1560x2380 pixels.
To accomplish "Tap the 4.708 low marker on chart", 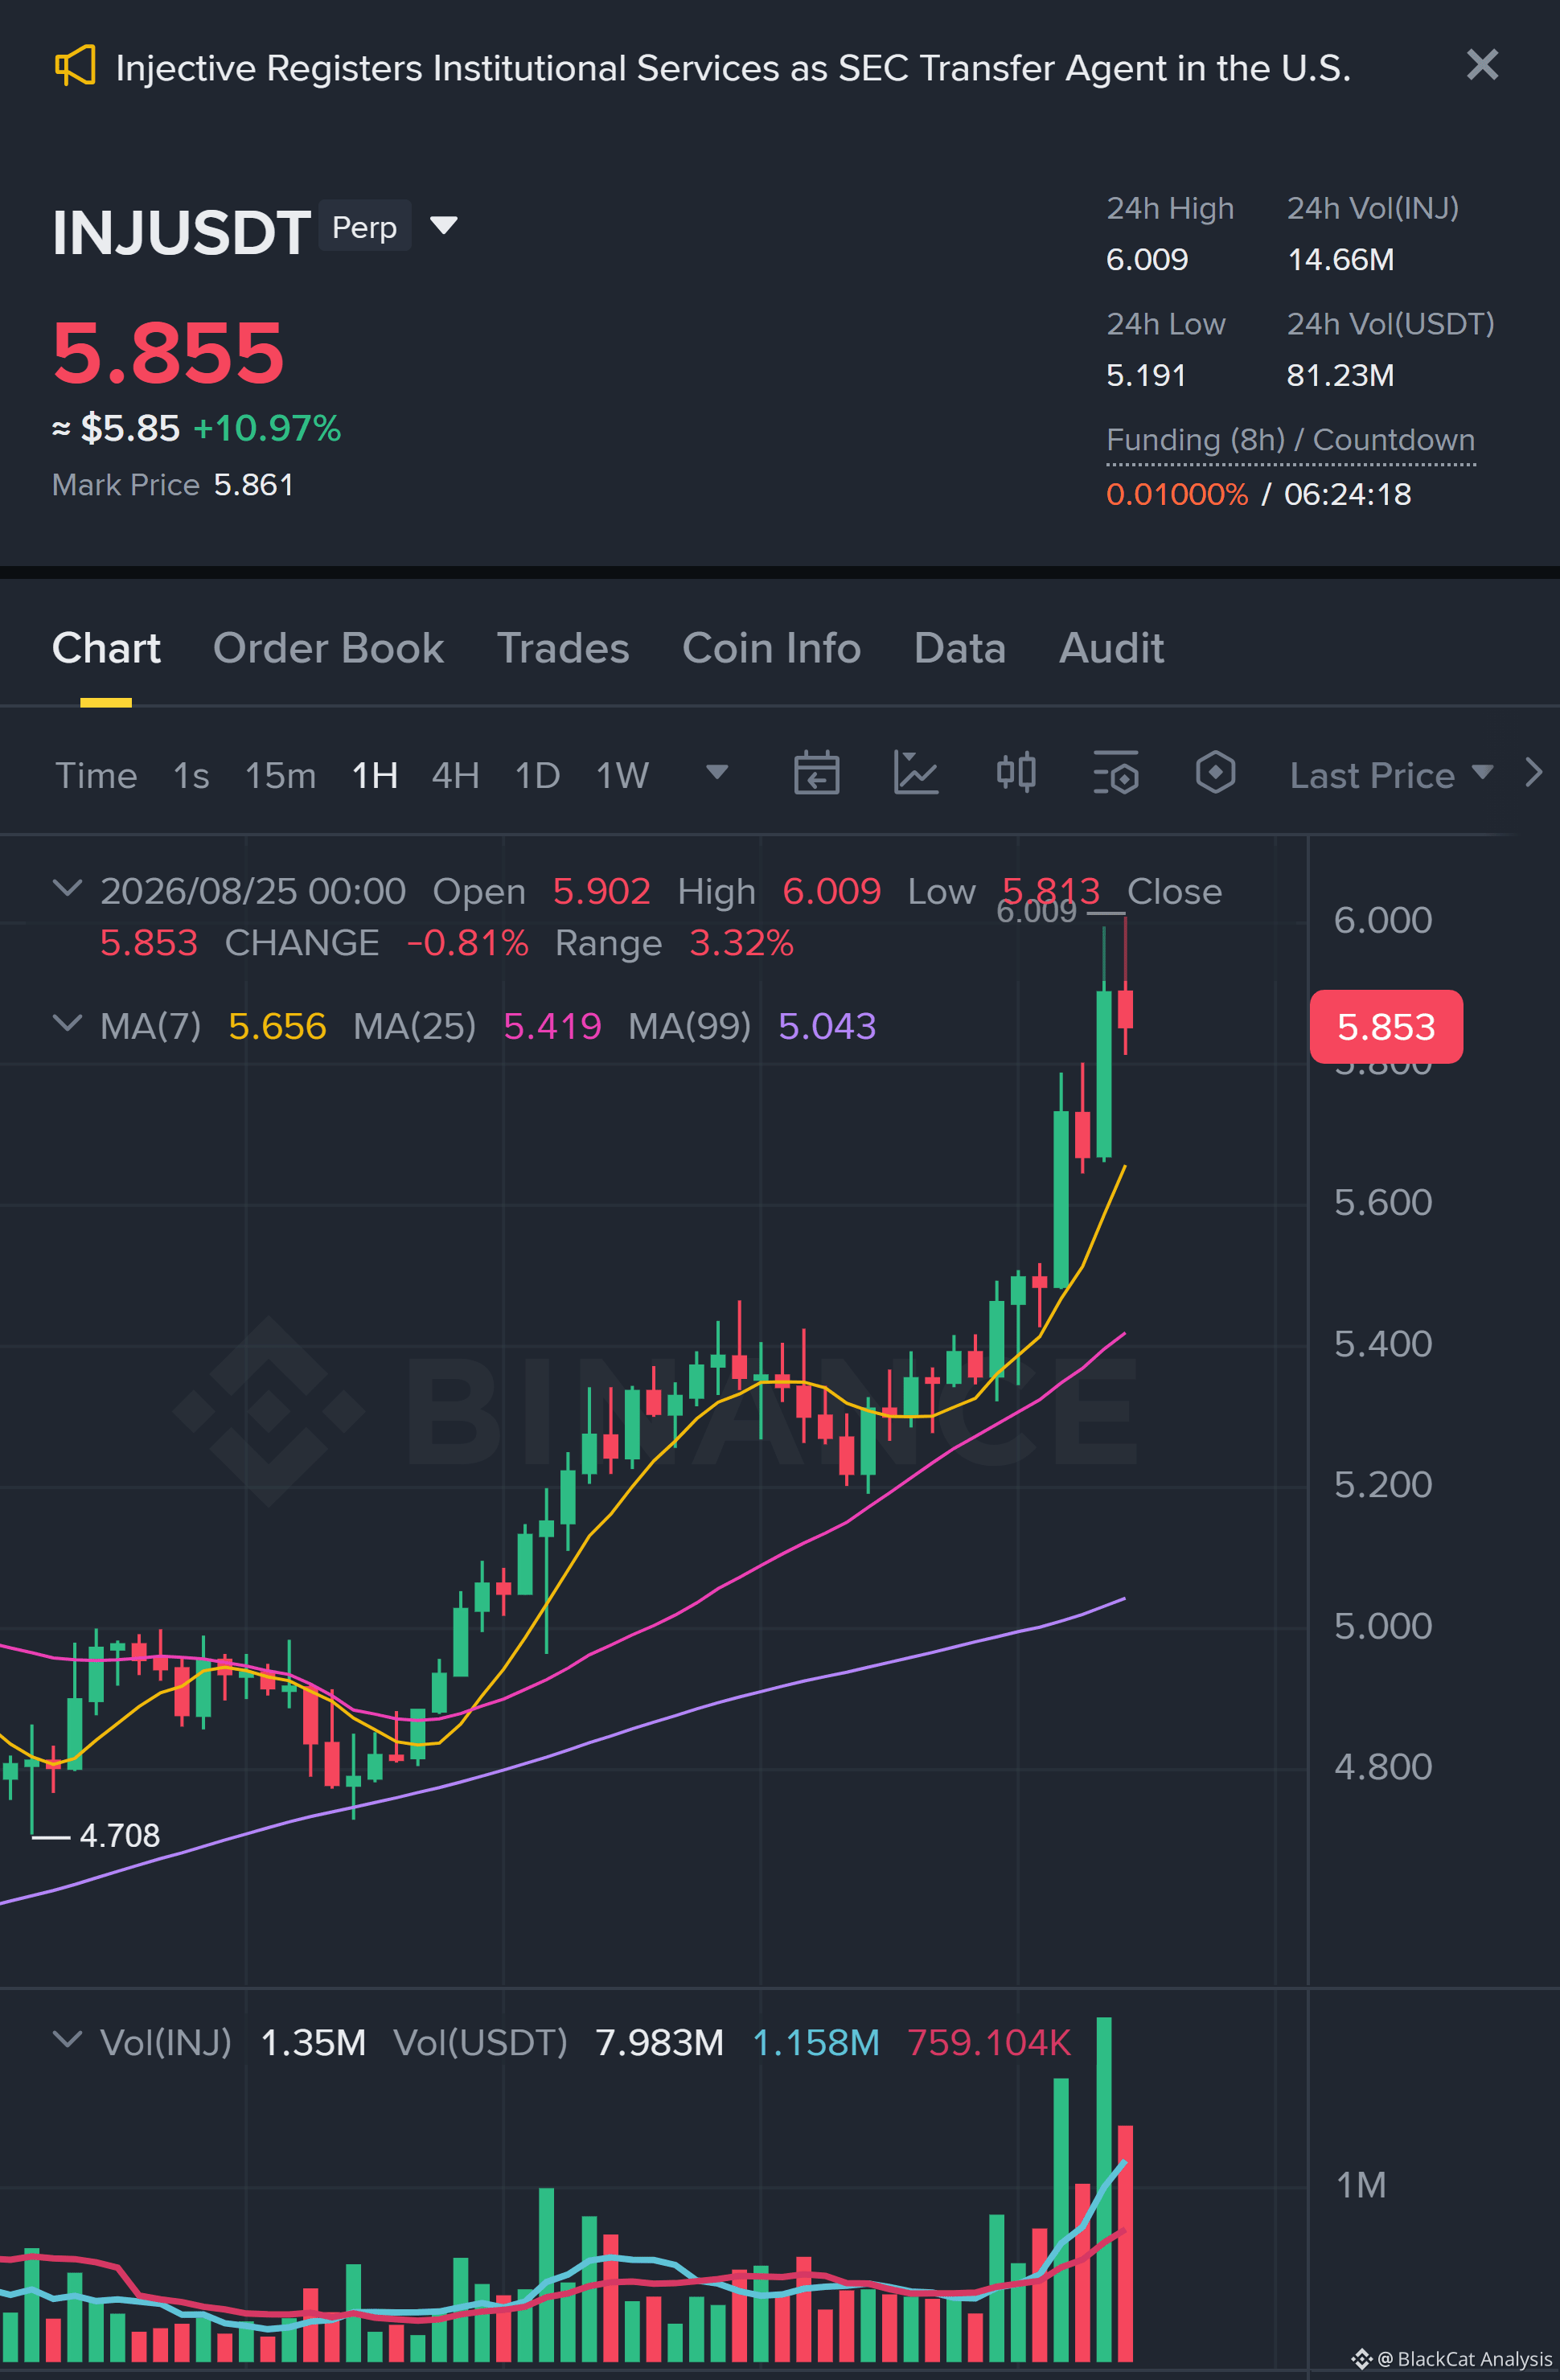I will [119, 1836].
